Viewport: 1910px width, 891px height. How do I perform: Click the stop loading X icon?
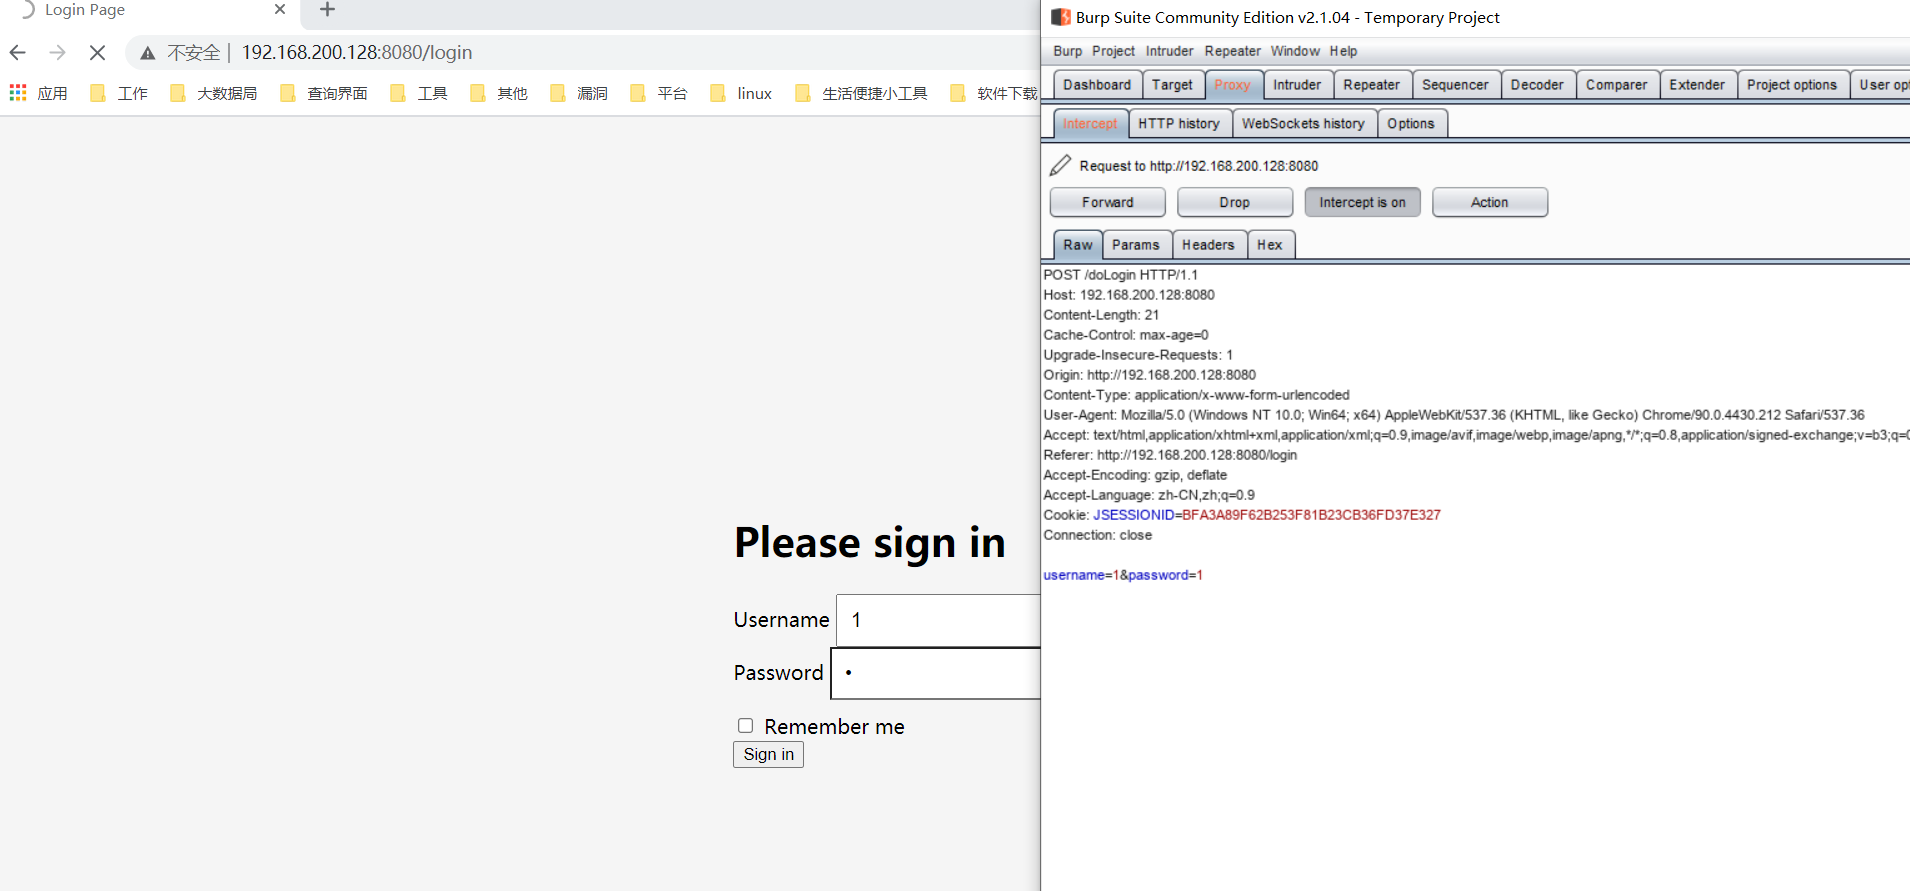(x=97, y=53)
